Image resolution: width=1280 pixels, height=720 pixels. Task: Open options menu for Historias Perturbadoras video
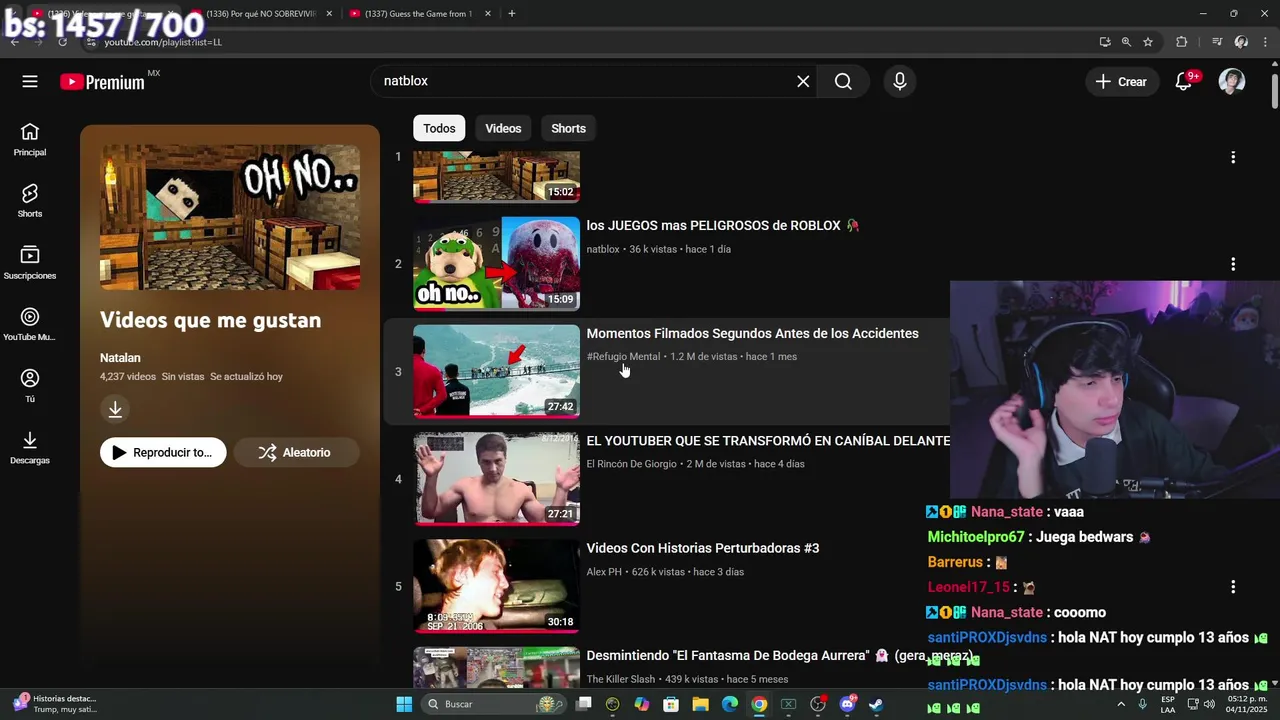click(1233, 587)
